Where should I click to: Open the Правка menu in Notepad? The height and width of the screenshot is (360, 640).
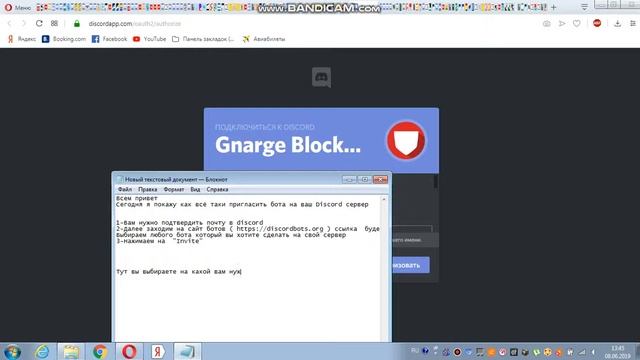pos(147,189)
